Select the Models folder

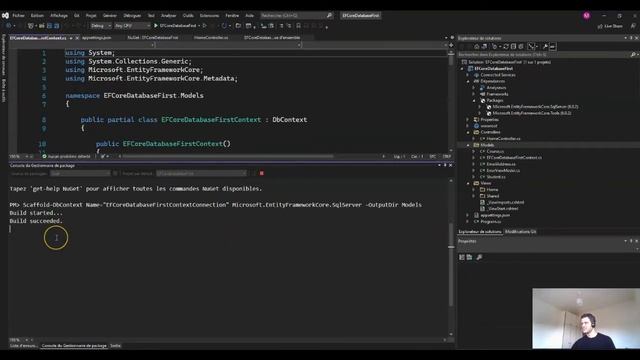(487, 145)
